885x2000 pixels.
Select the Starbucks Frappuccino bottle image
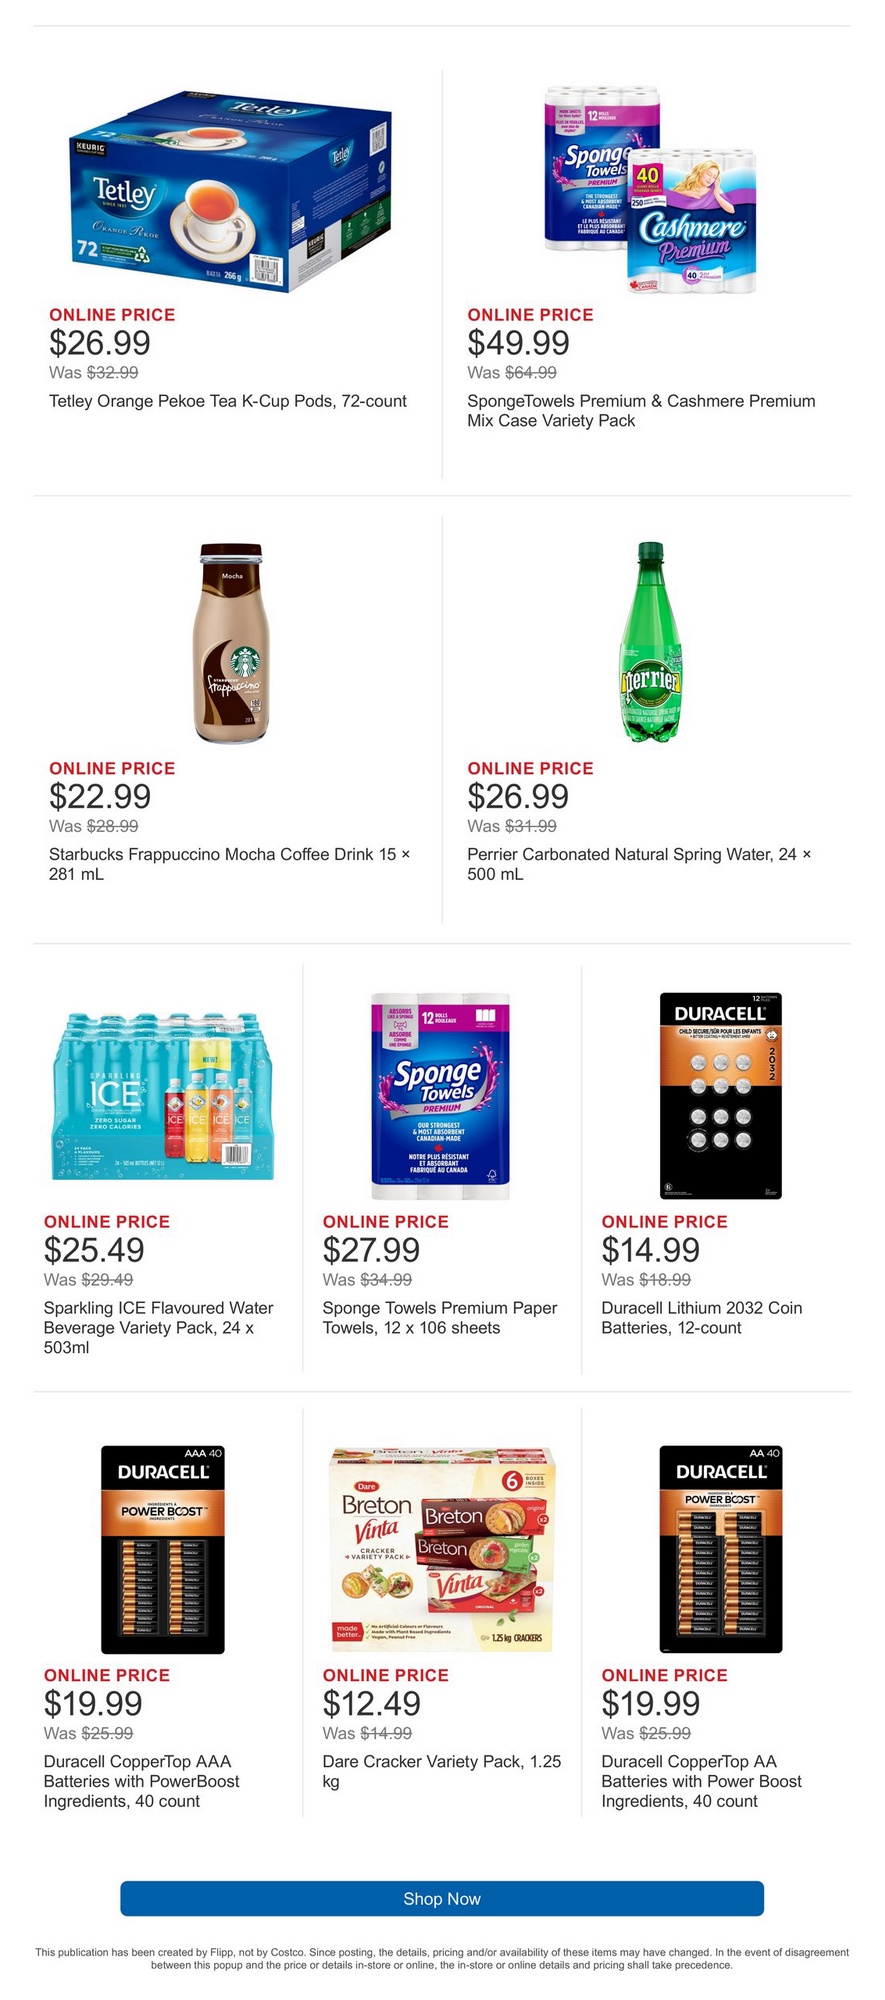(x=232, y=643)
